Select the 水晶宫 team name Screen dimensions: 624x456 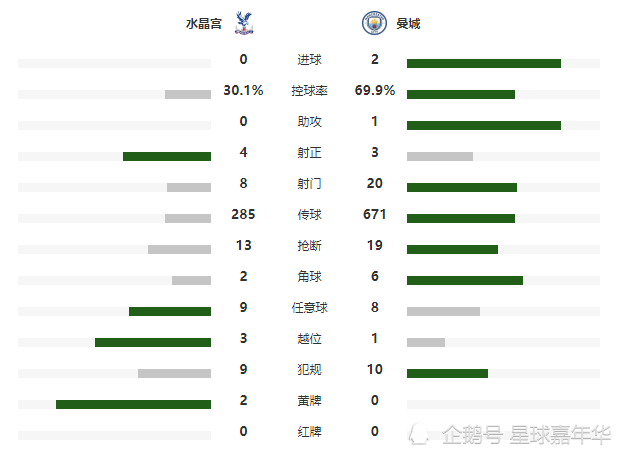tap(204, 23)
